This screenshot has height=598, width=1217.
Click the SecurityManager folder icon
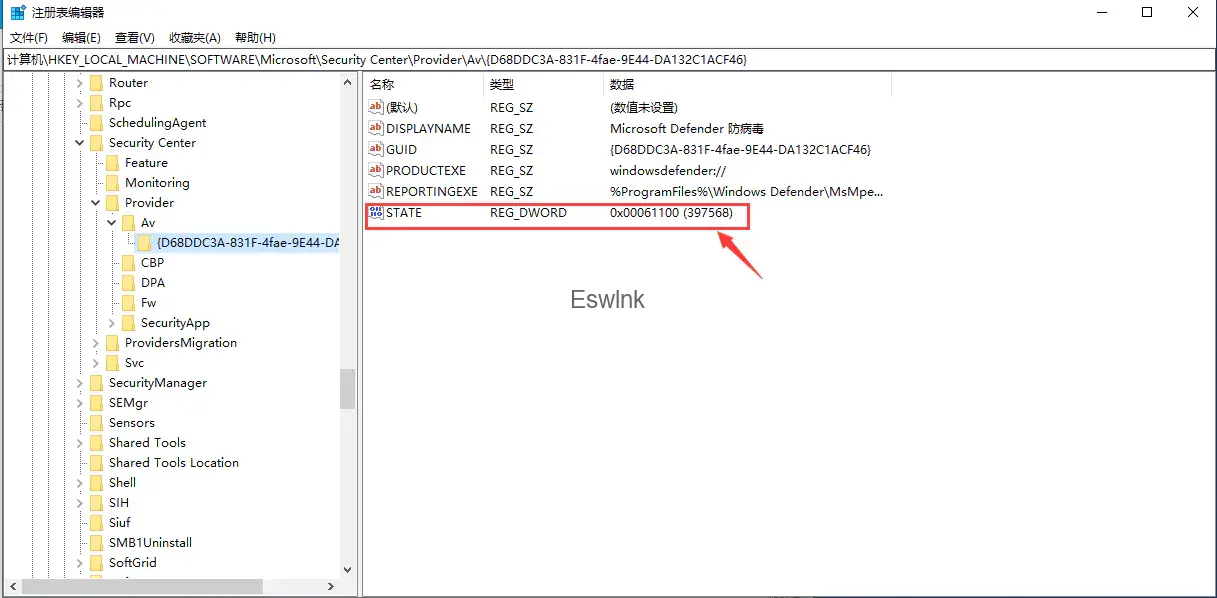point(96,383)
